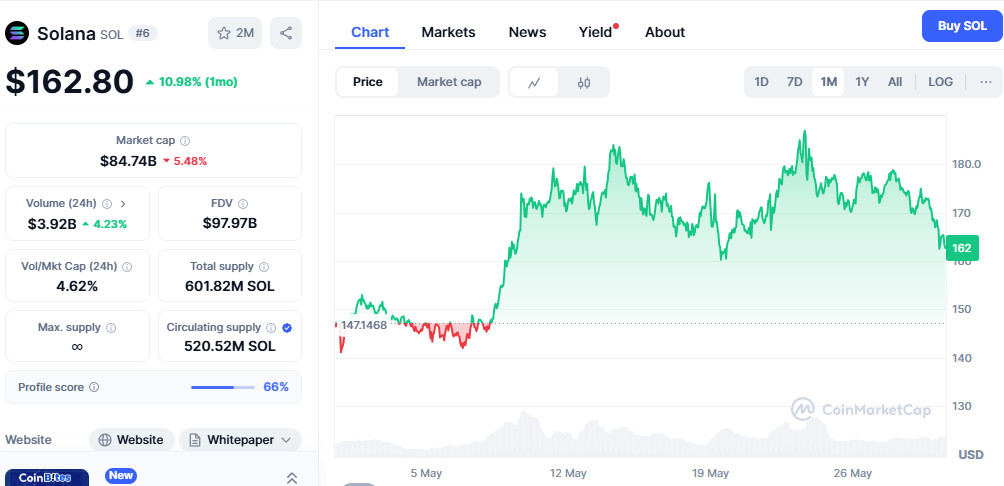Image resolution: width=1004 pixels, height=486 pixels.
Task: Click the 19 May date axis label
Action: (711, 473)
